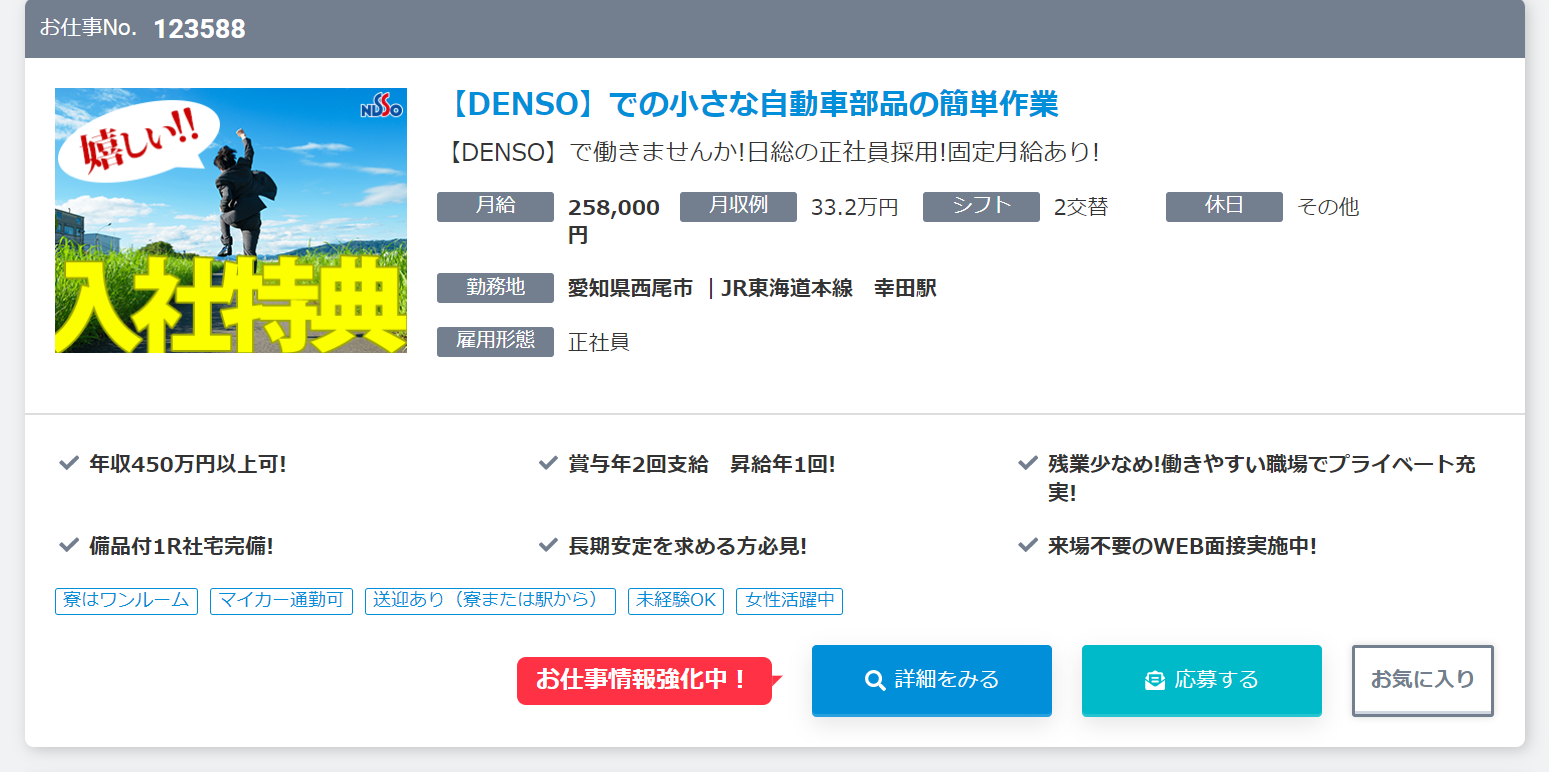The image size is (1549, 772).
Task: Click the 愛知県西尾市 location text
Action: point(630,289)
